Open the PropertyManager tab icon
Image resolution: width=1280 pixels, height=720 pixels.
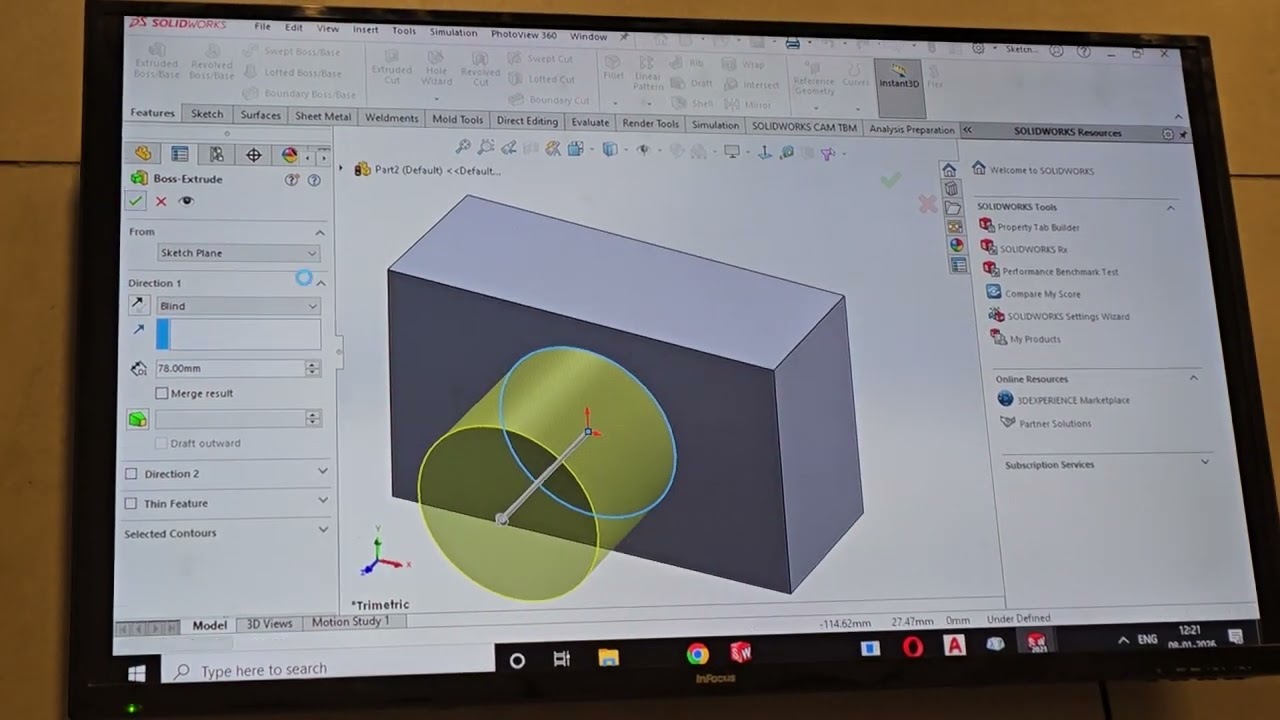click(180, 154)
